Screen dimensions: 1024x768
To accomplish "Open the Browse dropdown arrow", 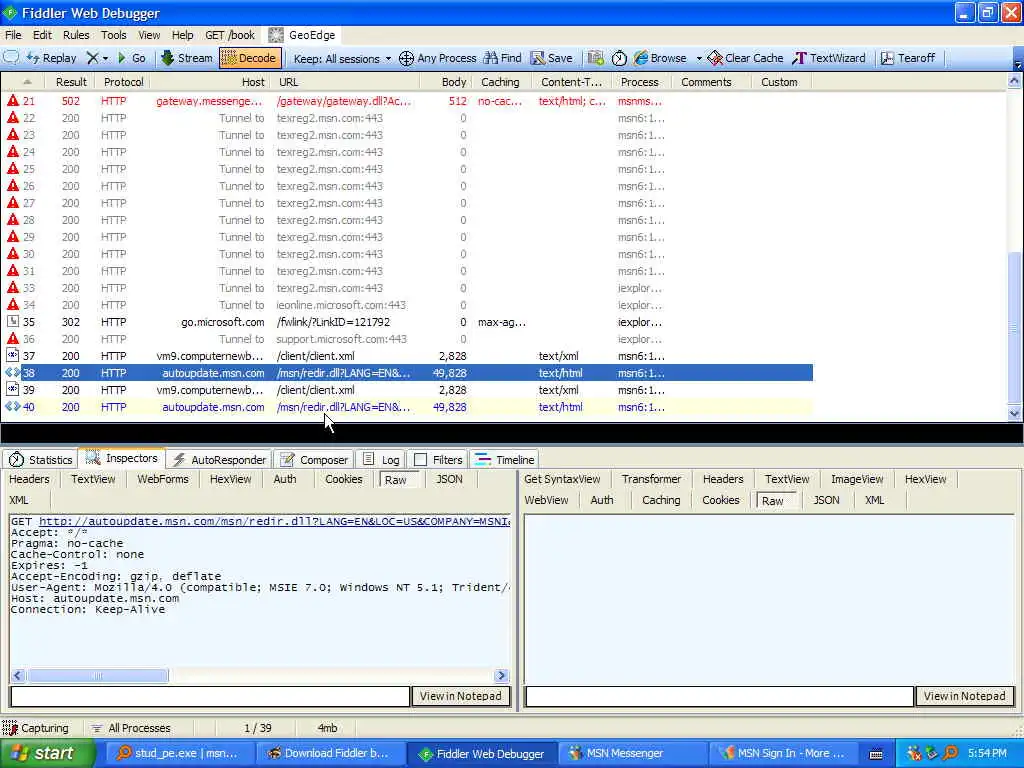I will click(699, 58).
